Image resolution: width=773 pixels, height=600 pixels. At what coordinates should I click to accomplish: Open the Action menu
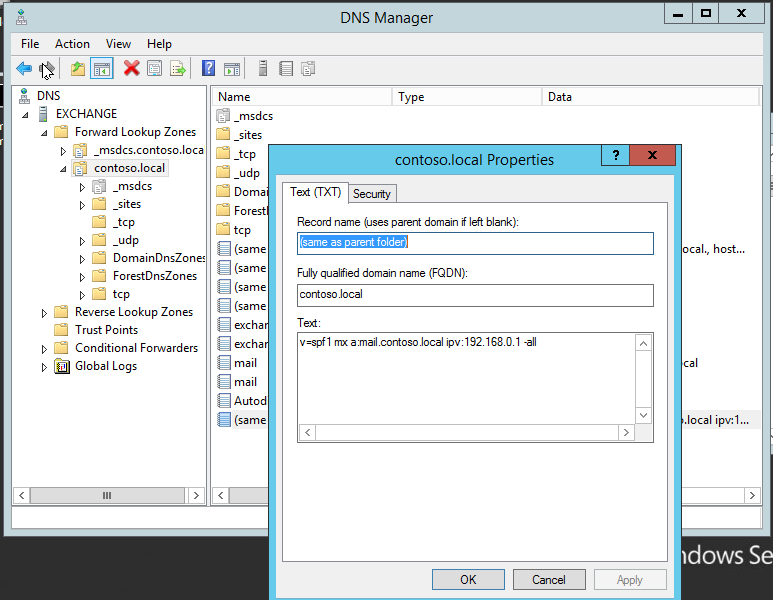coord(72,44)
